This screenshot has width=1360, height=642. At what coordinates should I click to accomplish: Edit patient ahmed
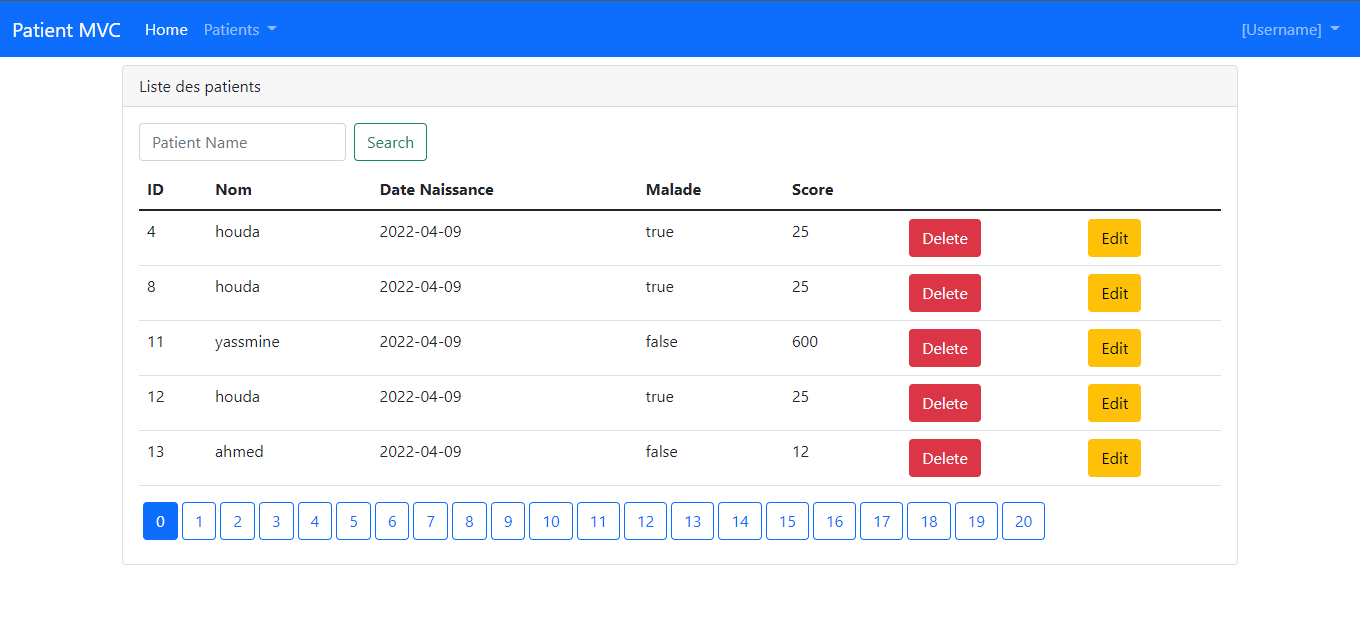point(1114,458)
